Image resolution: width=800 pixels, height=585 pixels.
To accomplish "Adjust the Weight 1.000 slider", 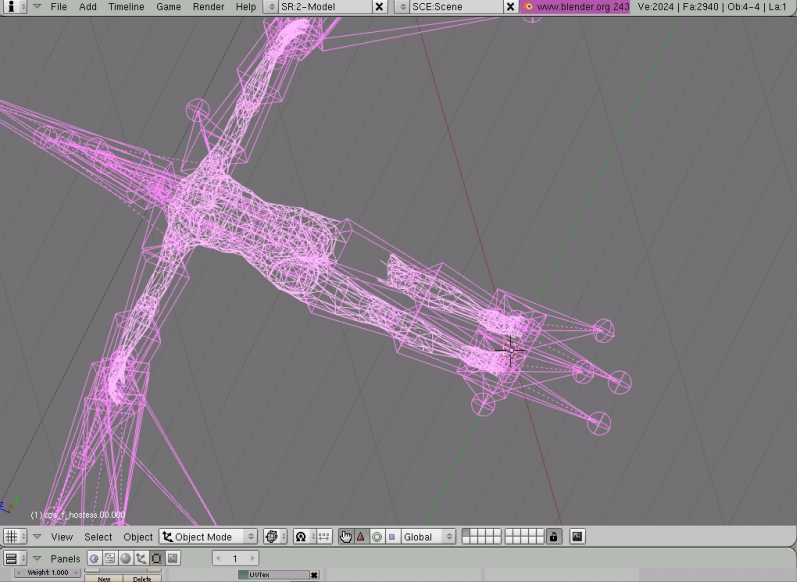I will (48, 573).
